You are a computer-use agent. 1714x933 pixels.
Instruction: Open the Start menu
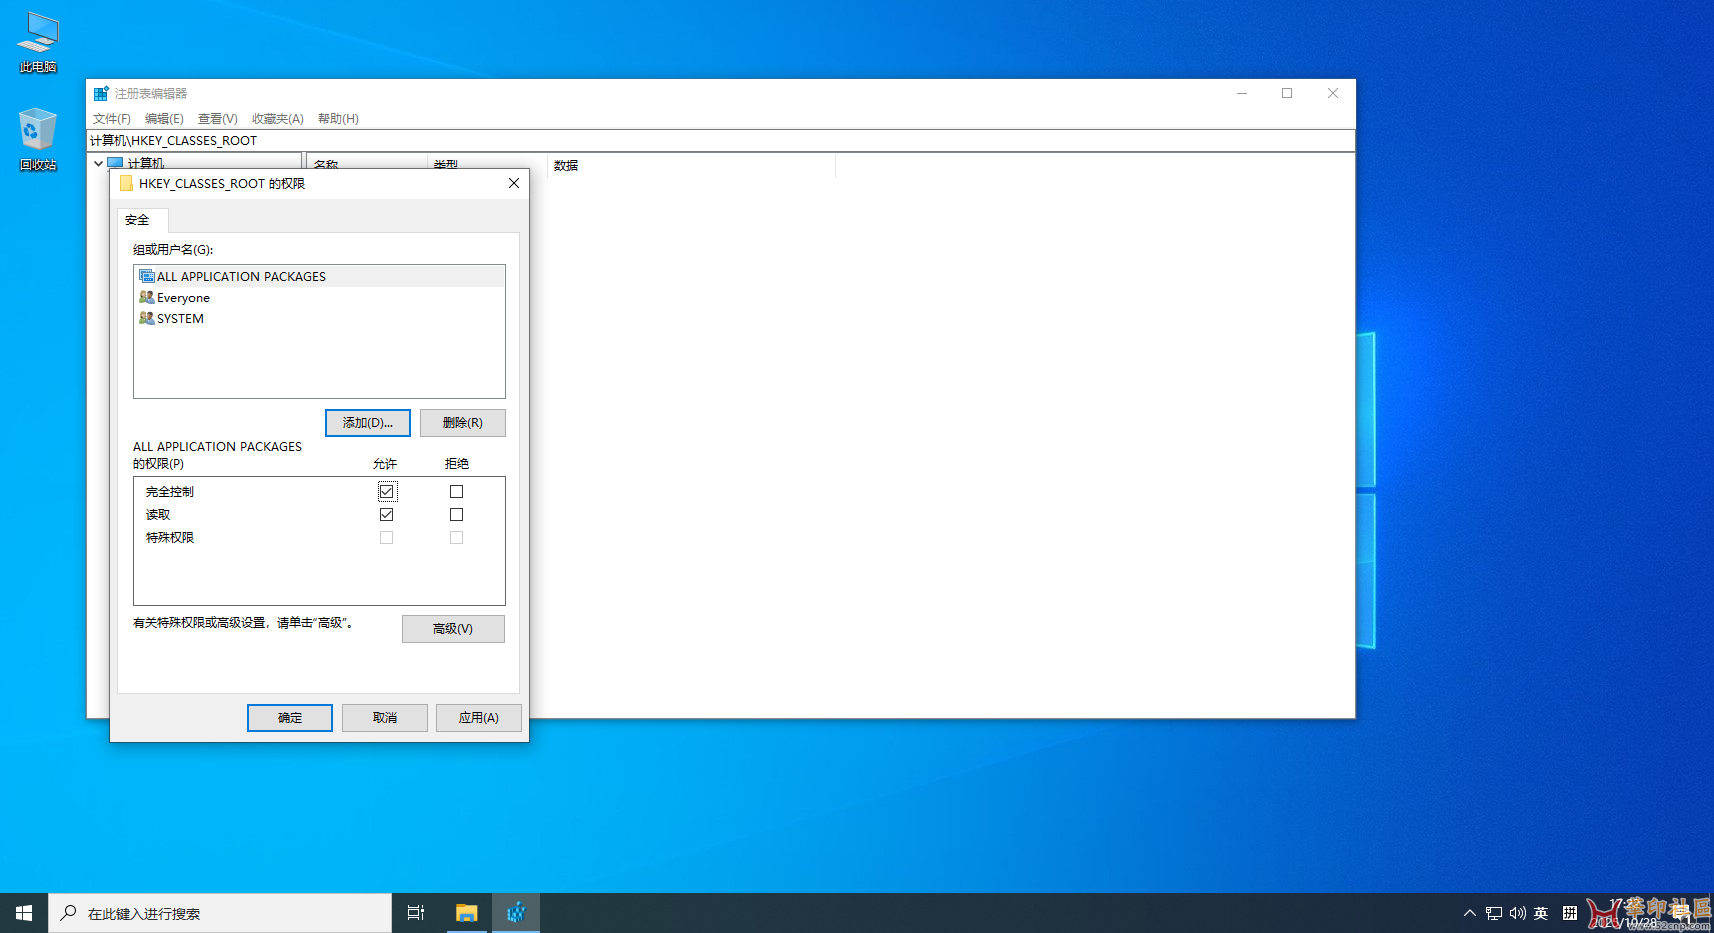coord(23,912)
